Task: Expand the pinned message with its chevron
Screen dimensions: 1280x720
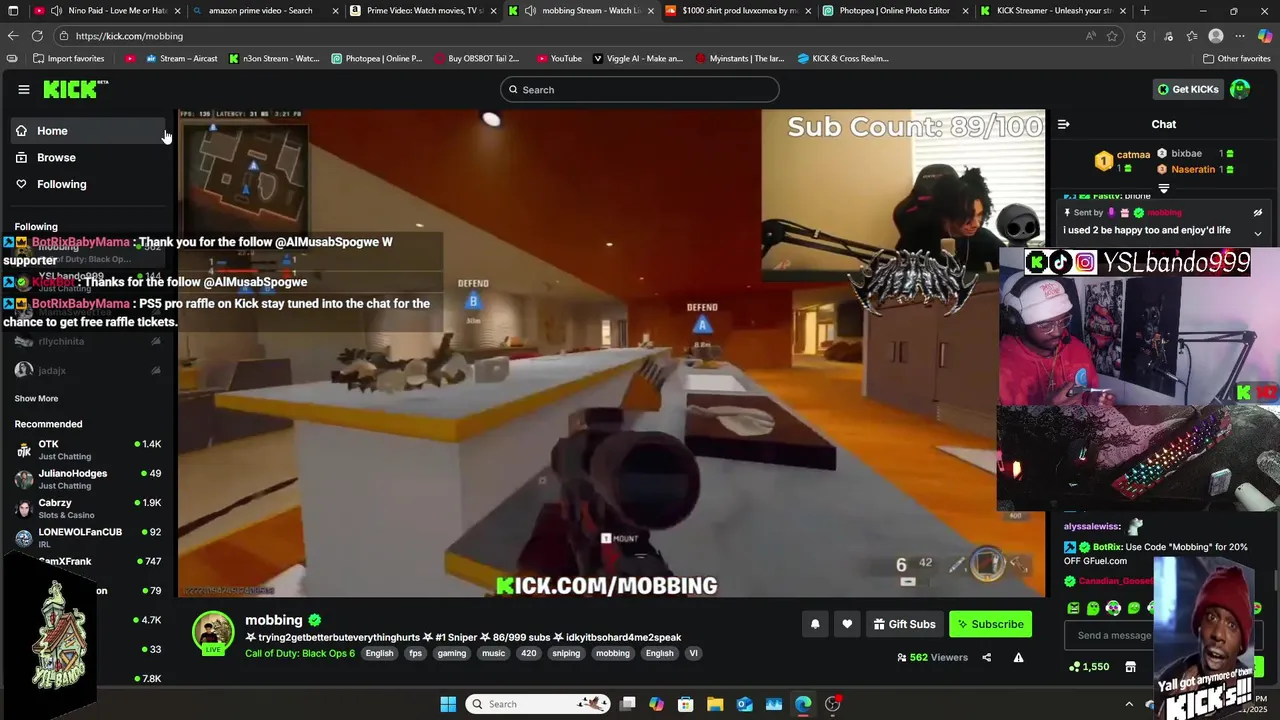Action: pos(1258,232)
